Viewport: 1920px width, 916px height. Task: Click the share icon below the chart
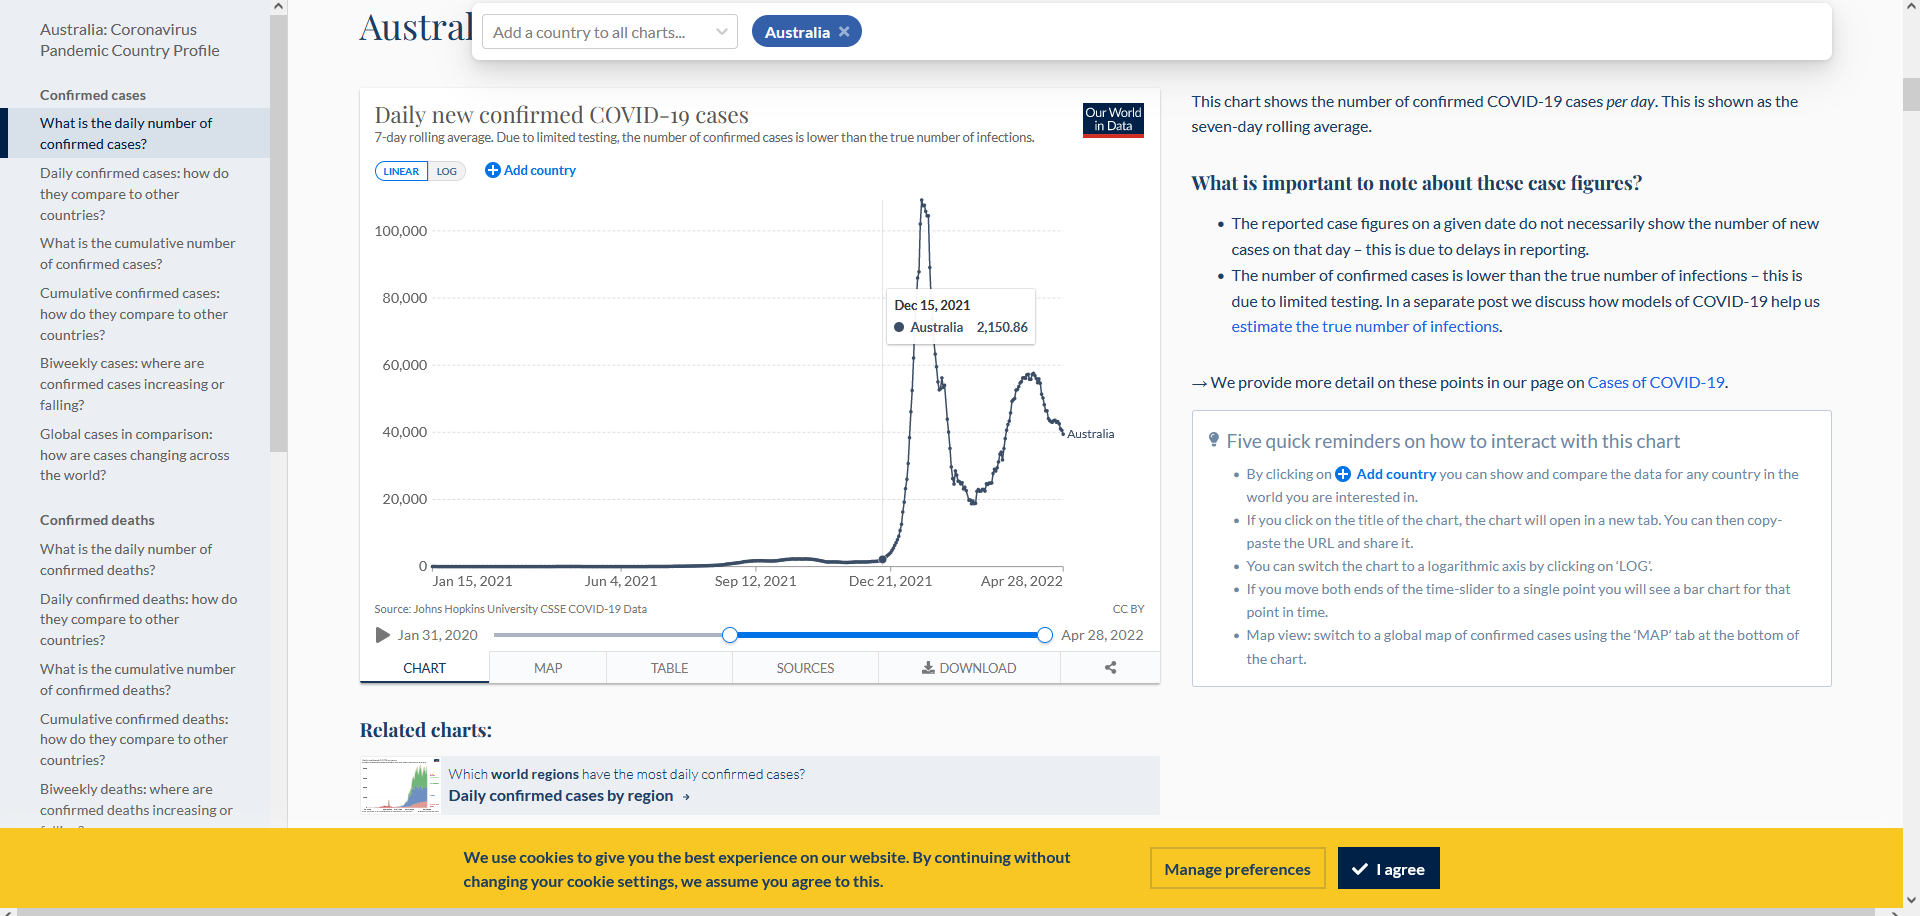tap(1110, 668)
